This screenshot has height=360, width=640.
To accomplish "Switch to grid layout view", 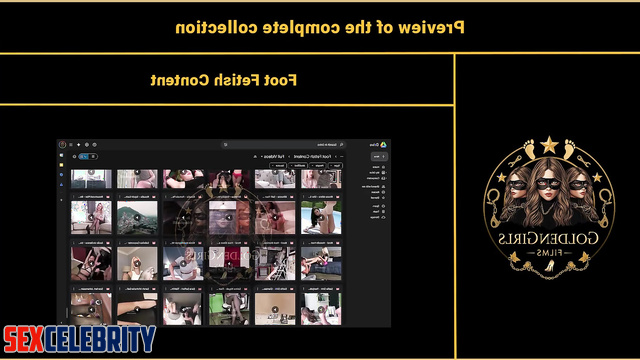I will [x=84, y=156].
